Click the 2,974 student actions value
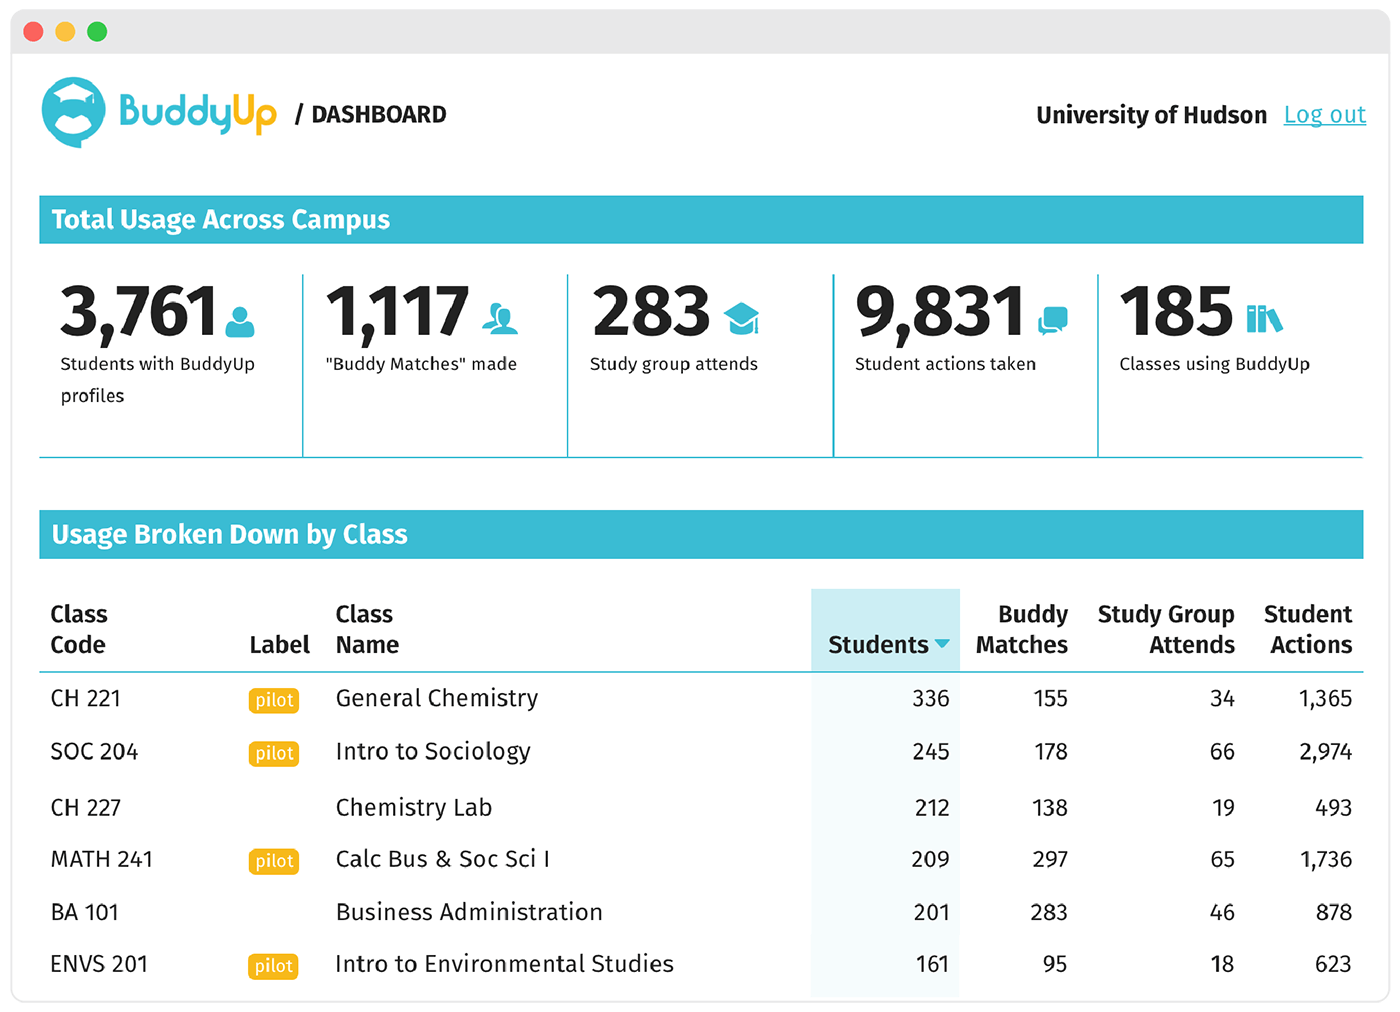The width and height of the screenshot is (1400, 1012). pos(1326,752)
